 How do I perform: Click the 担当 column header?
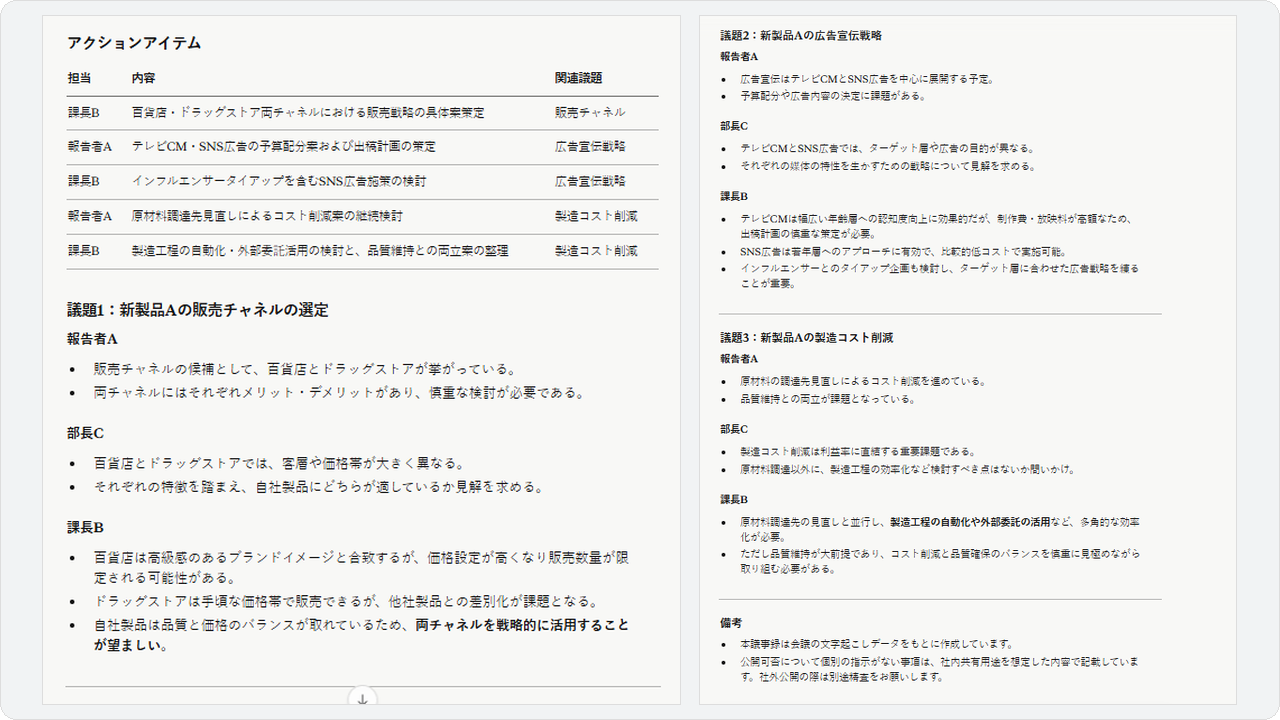(80, 78)
